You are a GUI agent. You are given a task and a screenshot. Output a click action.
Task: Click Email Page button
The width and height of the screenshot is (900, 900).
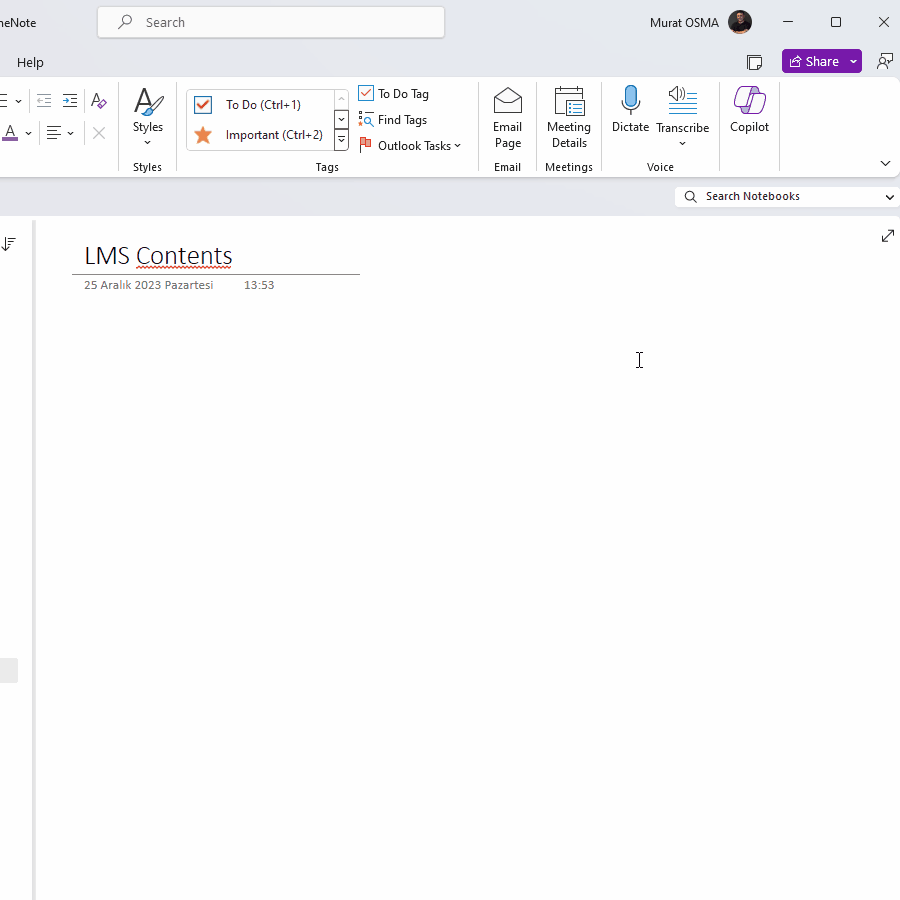click(x=507, y=118)
